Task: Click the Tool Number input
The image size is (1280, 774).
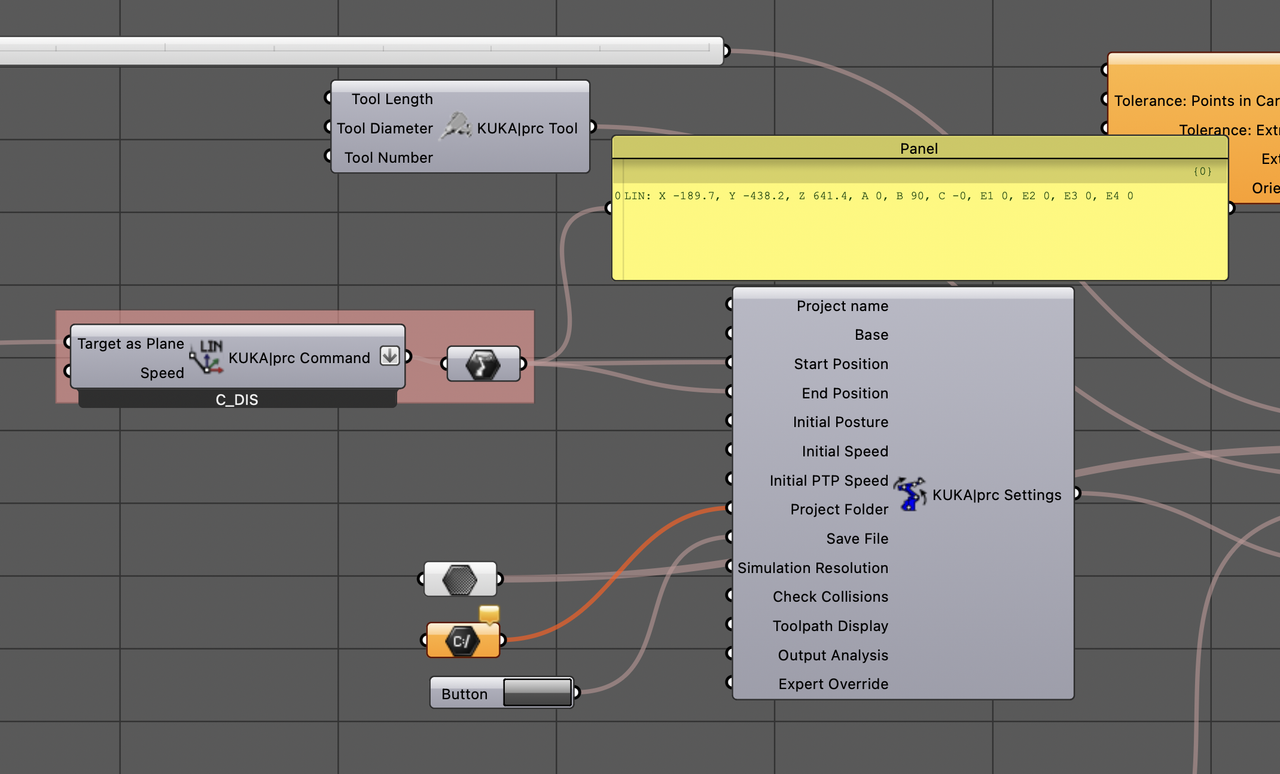Action: [389, 157]
